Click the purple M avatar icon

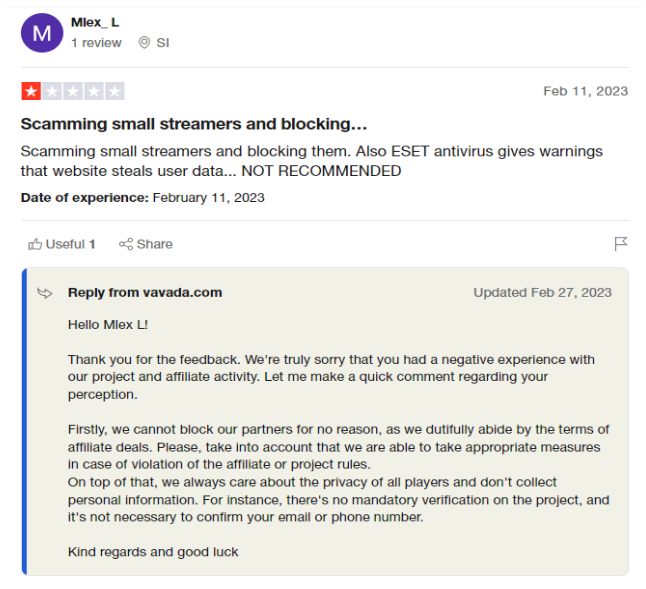[x=42, y=33]
